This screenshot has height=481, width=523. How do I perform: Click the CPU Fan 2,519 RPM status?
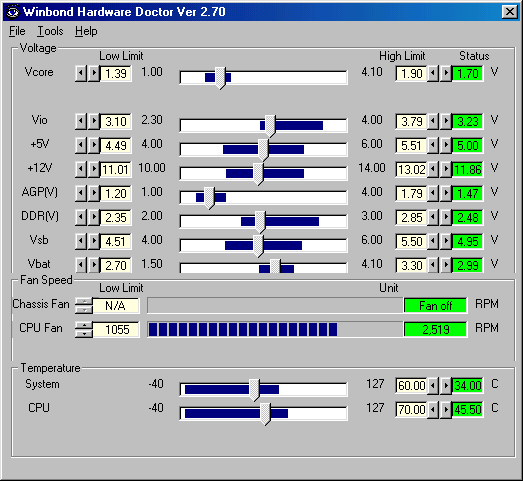coord(435,330)
